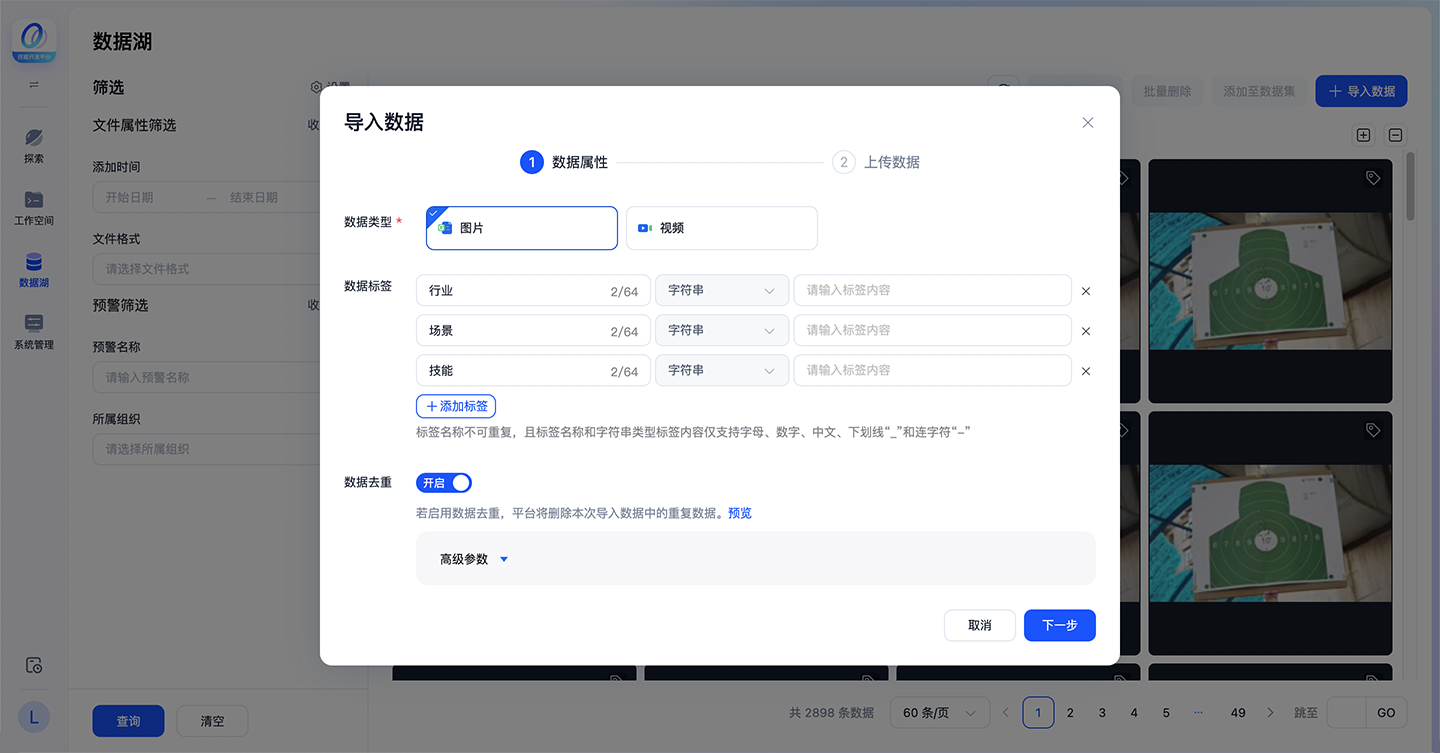Remove the 场景 tag row
The width and height of the screenshot is (1440, 753).
[1086, 331]
